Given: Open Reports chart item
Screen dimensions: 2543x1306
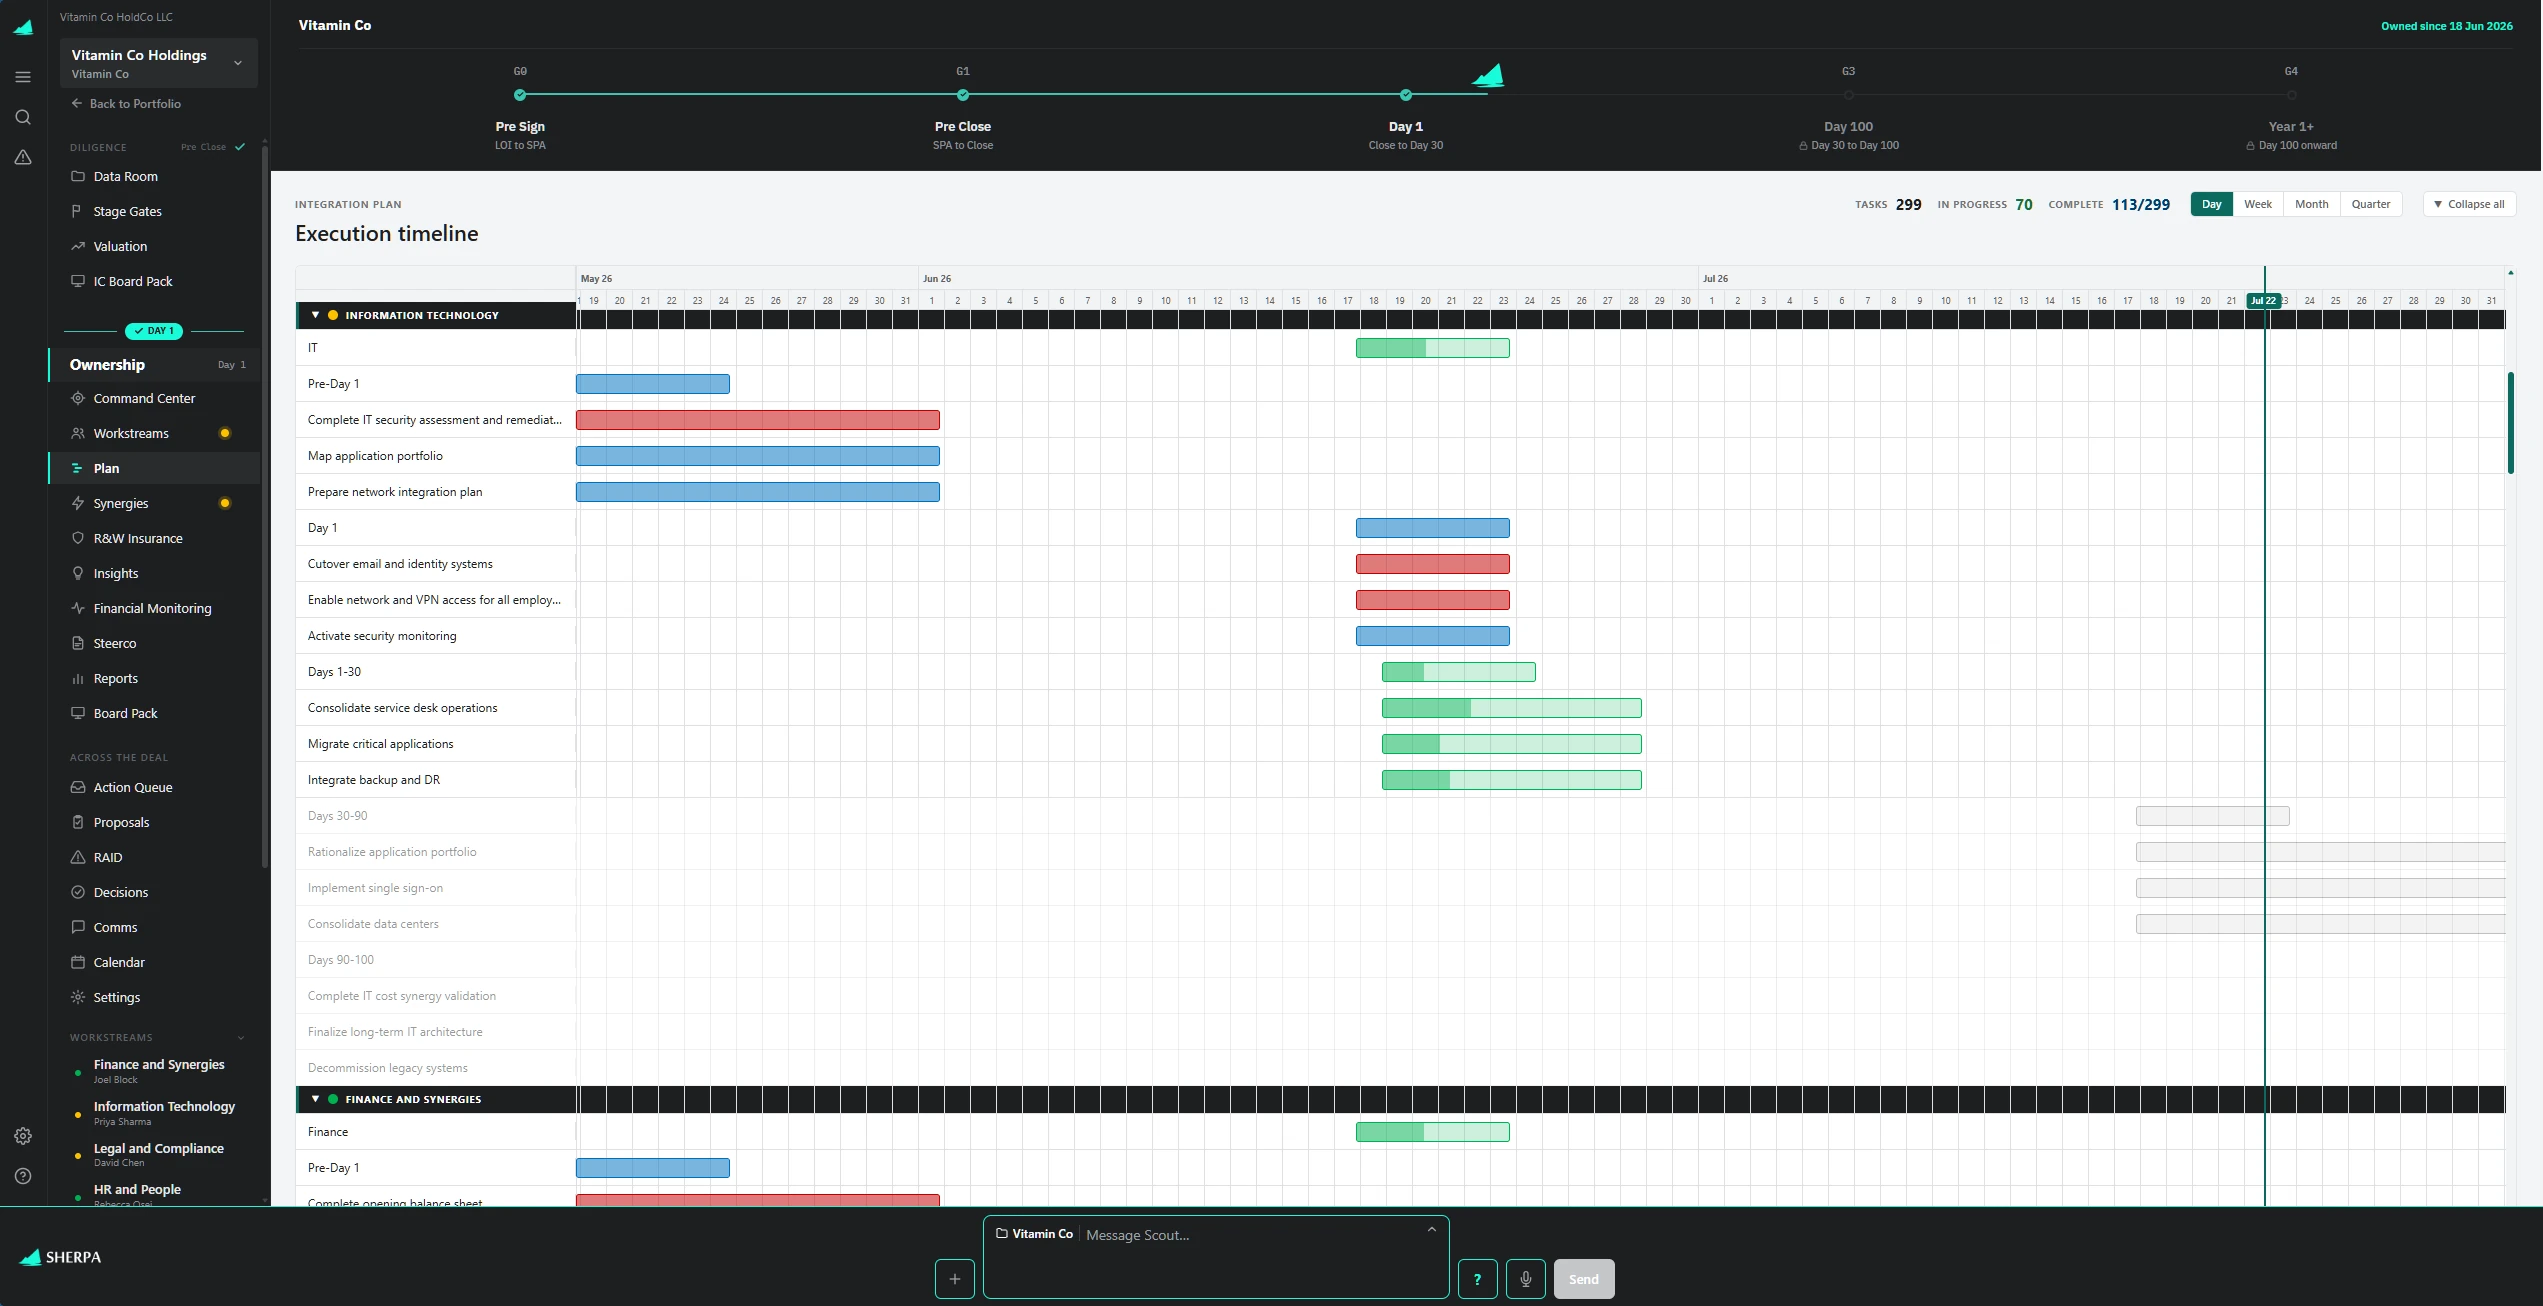Looking at the screenshot, I should pyautogui.click(x=154, y=678).
